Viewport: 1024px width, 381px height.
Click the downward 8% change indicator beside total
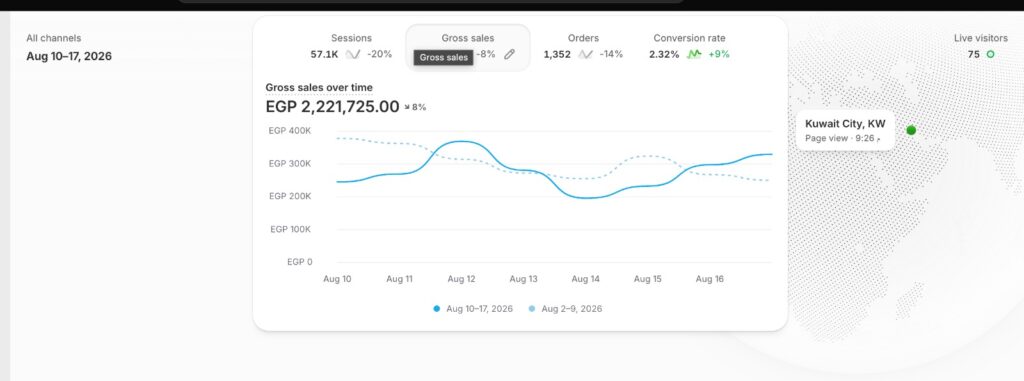point(415,107)
